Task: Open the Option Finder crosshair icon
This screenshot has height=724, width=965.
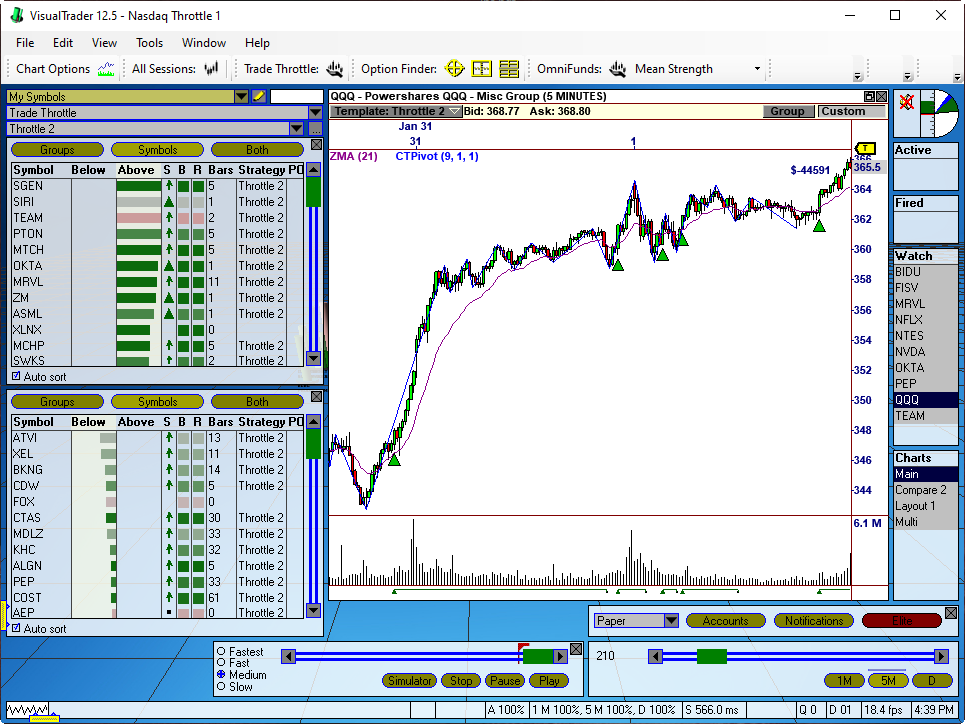Action: 454,69
